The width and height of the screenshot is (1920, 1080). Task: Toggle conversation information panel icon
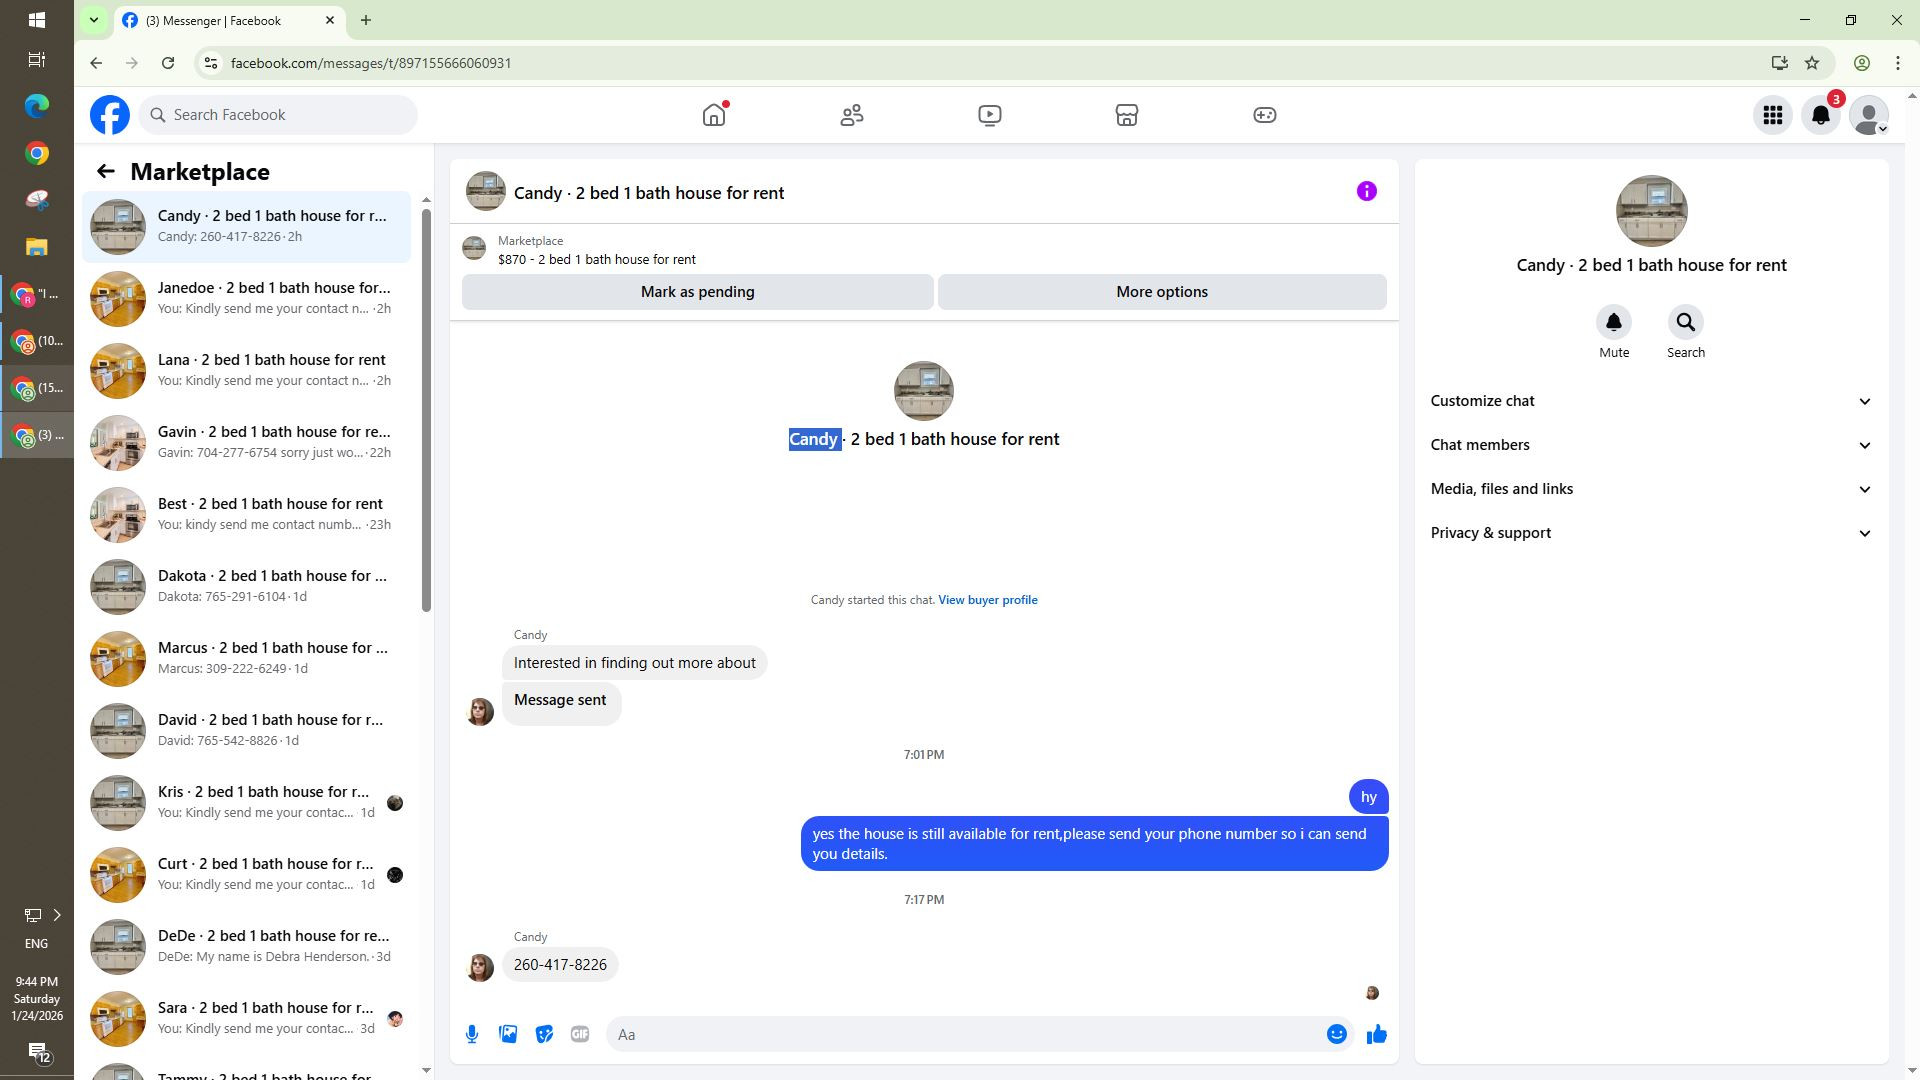click(x=1366, y=191)
